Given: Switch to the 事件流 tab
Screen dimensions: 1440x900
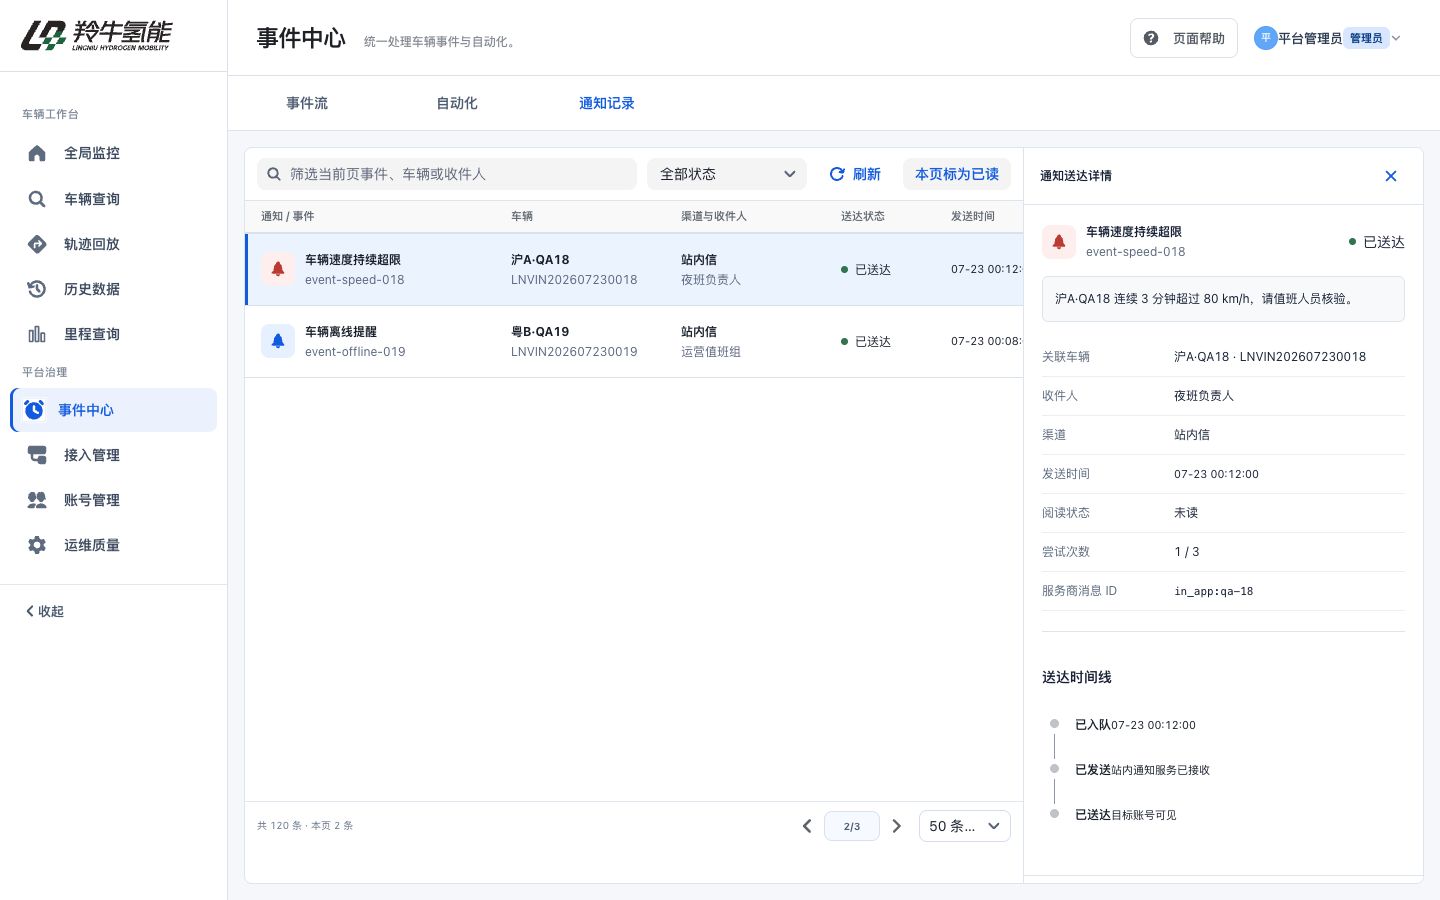Looking at the screenshot, I should (307, 103).
